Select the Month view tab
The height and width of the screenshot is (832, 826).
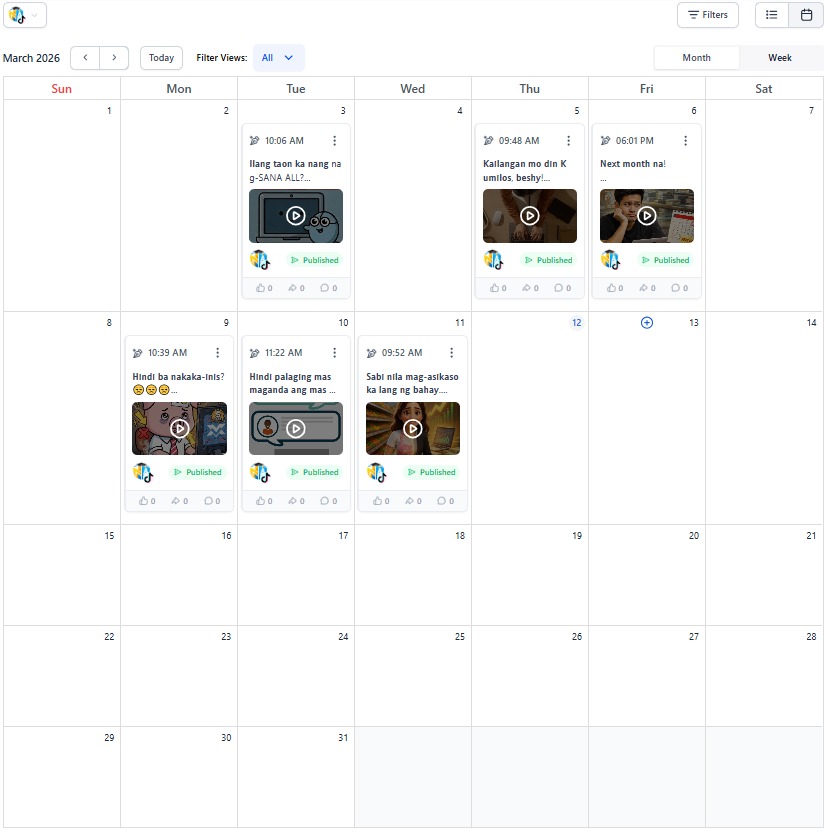[697, 58]
